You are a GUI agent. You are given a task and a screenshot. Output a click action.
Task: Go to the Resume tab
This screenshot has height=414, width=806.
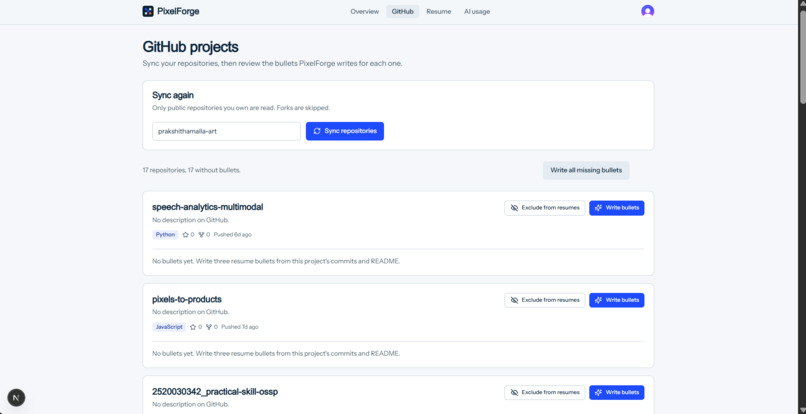click(438, 11)
